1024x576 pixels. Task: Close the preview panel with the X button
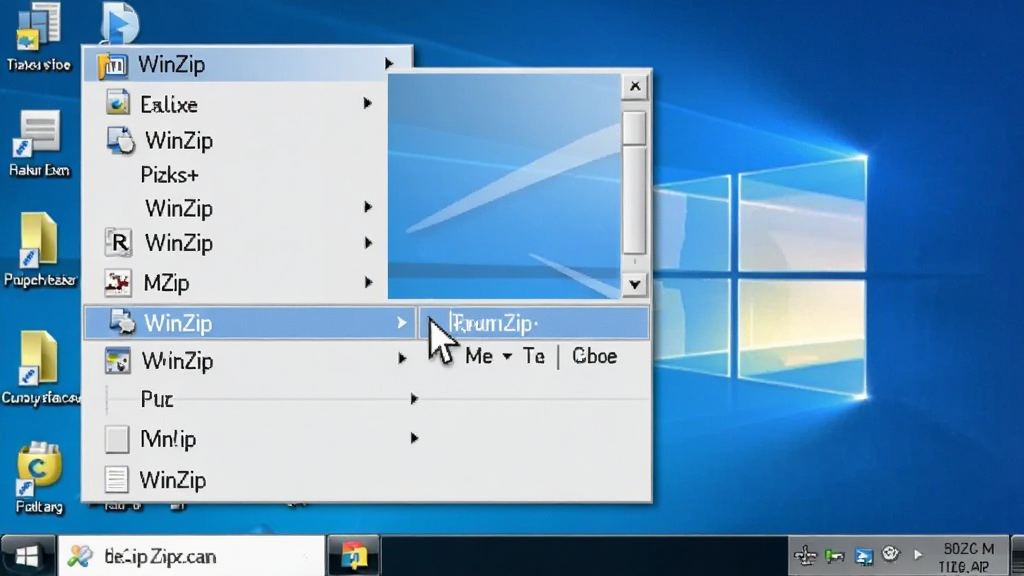pyautogui.click(x=635, y=86)
